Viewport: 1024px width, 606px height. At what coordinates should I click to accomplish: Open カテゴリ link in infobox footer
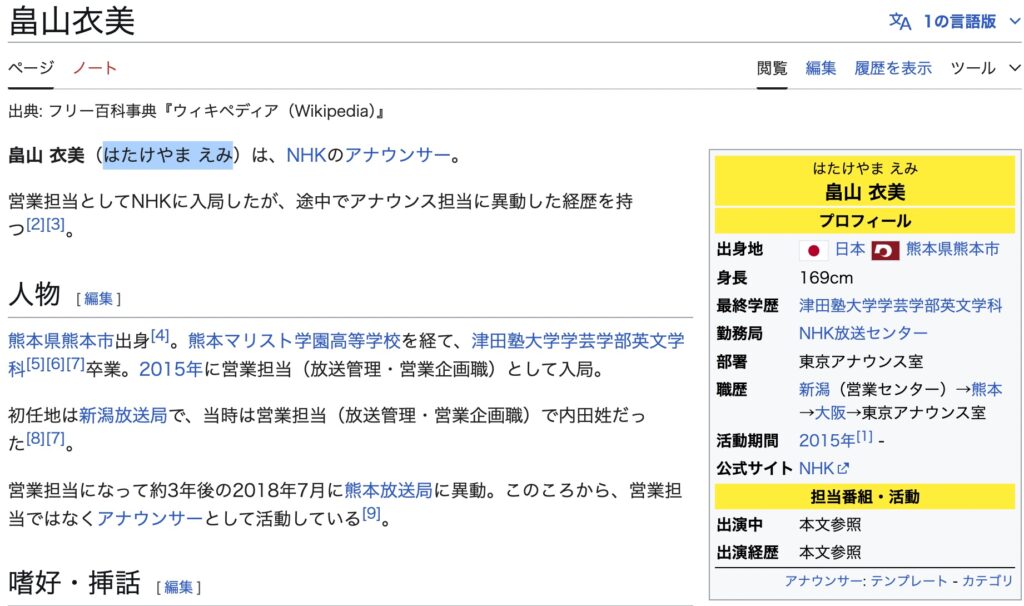pos(987,581)
